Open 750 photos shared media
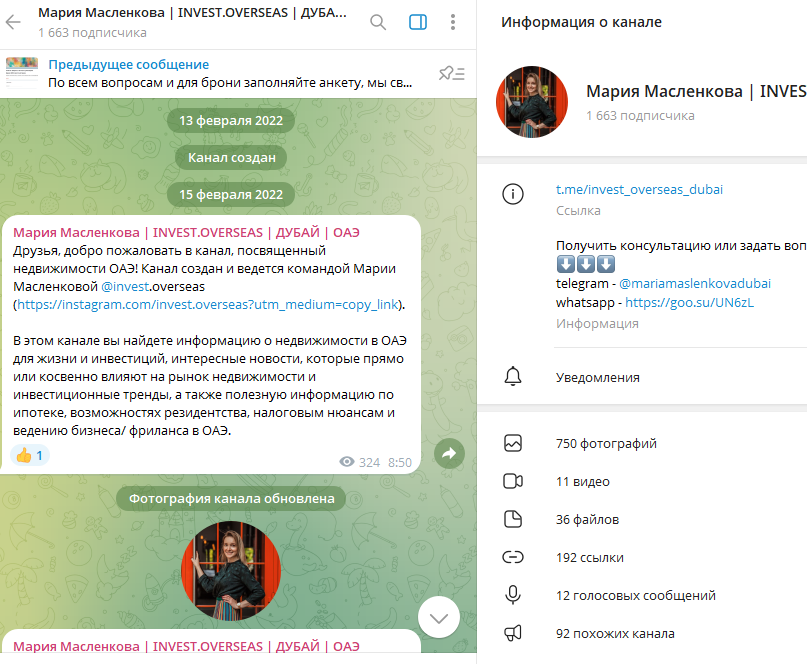The height and width of the screenshot is (664, 807). pos(642,443)
